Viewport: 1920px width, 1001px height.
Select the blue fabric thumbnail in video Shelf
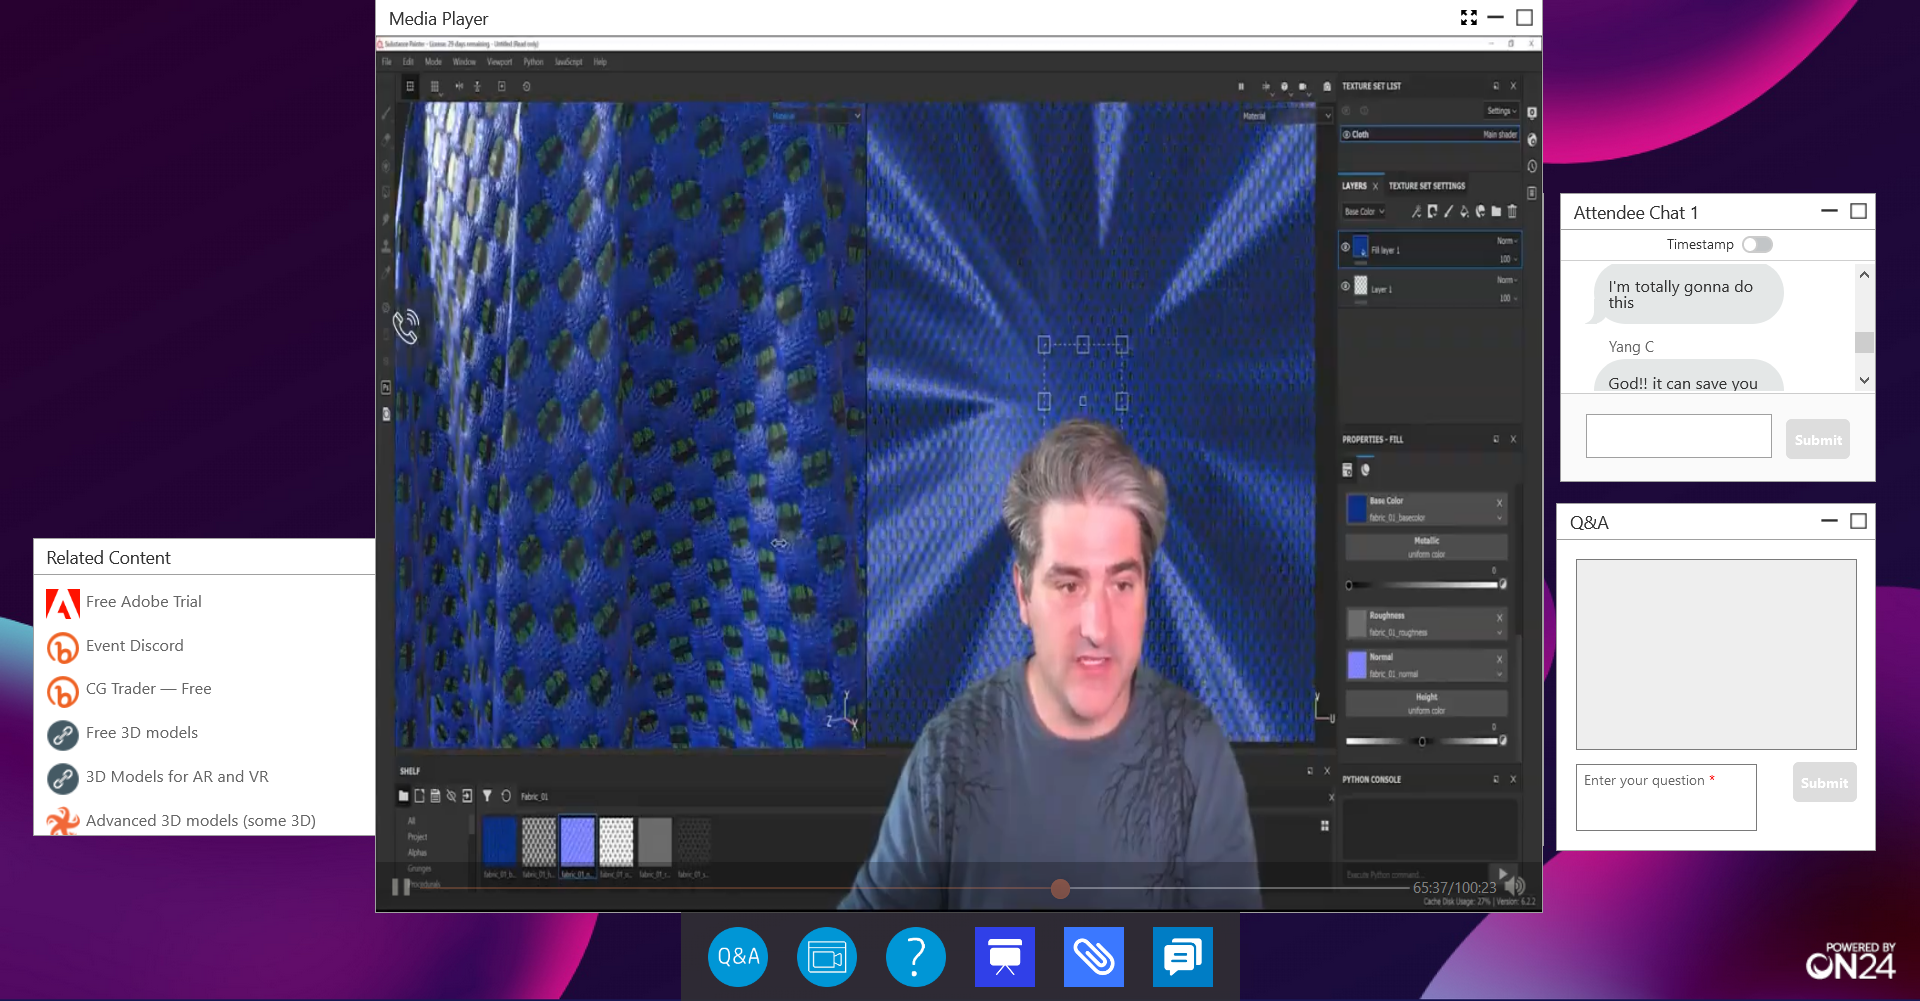[499, 841]
